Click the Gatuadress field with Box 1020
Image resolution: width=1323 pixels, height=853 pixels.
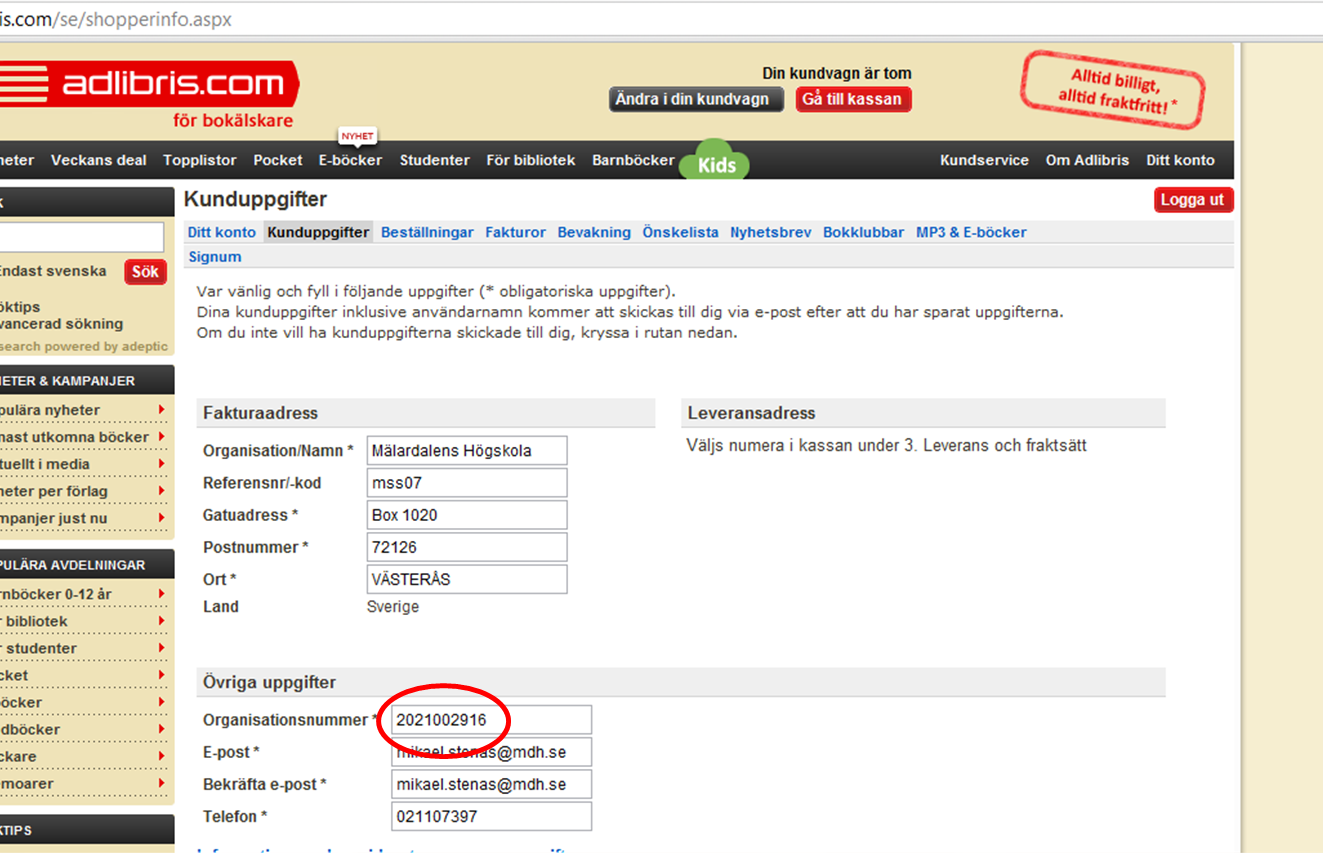click(x=467, y=515)
